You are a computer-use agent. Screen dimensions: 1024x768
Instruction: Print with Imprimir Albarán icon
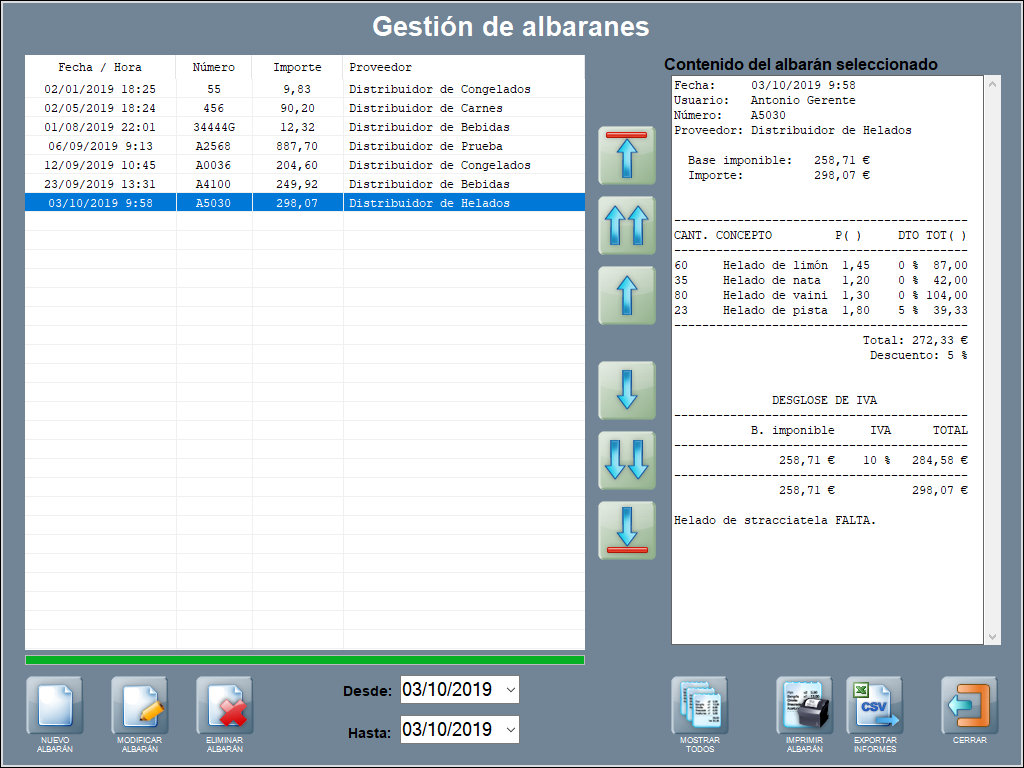(x=804, y=706)
